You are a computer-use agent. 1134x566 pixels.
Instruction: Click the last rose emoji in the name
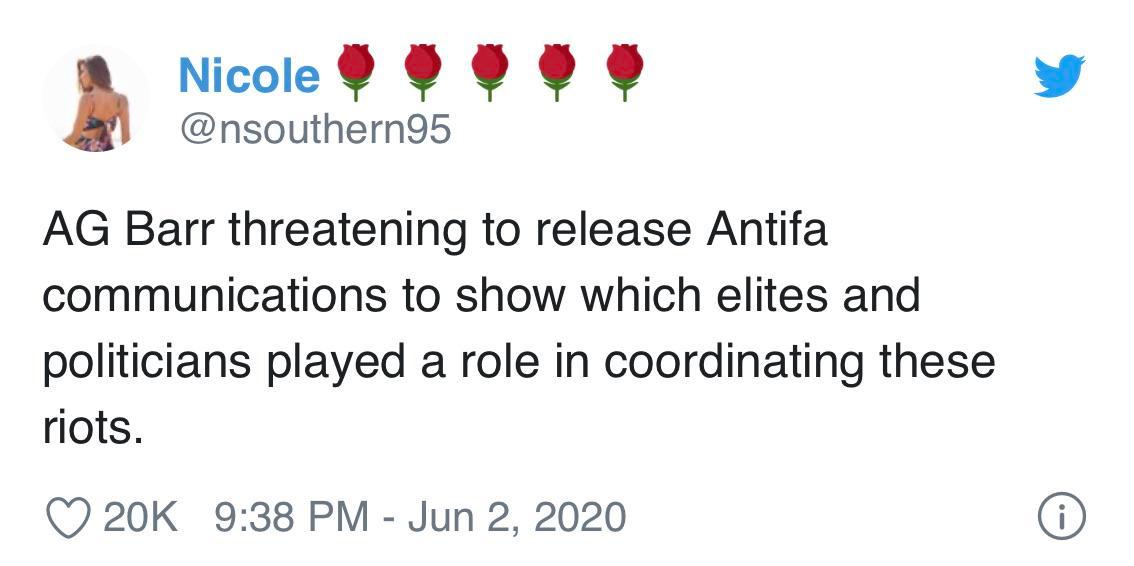(x=624, y=72)
